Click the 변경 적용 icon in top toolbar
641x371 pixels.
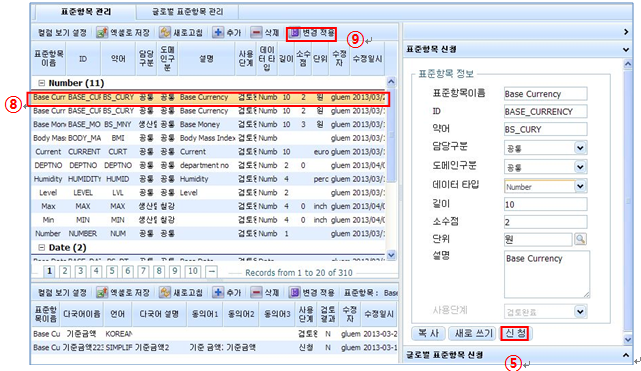pos(295,33)
